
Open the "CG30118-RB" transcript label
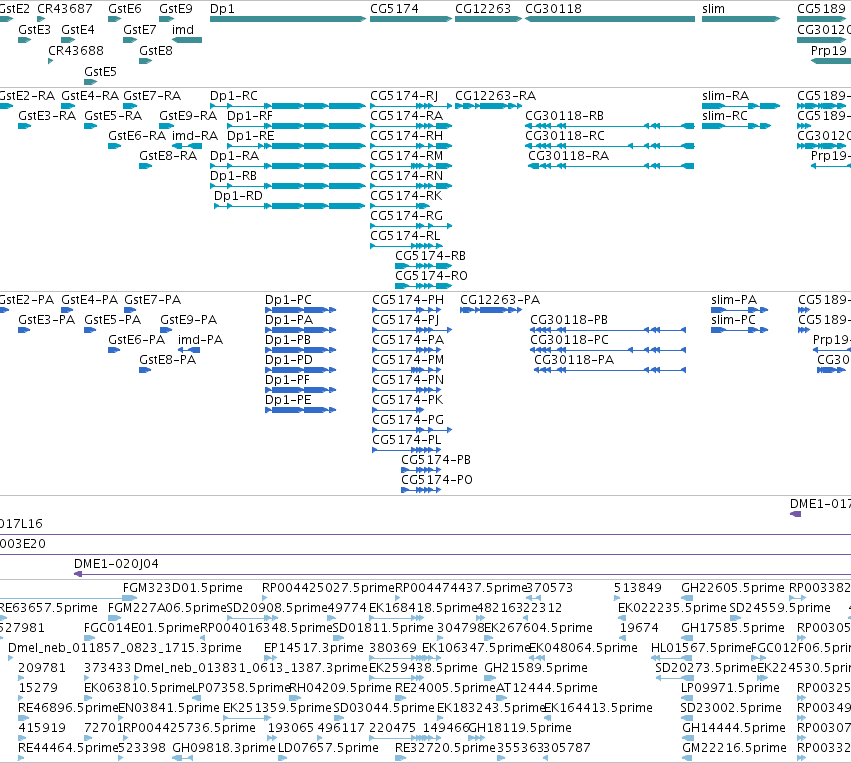564,116
